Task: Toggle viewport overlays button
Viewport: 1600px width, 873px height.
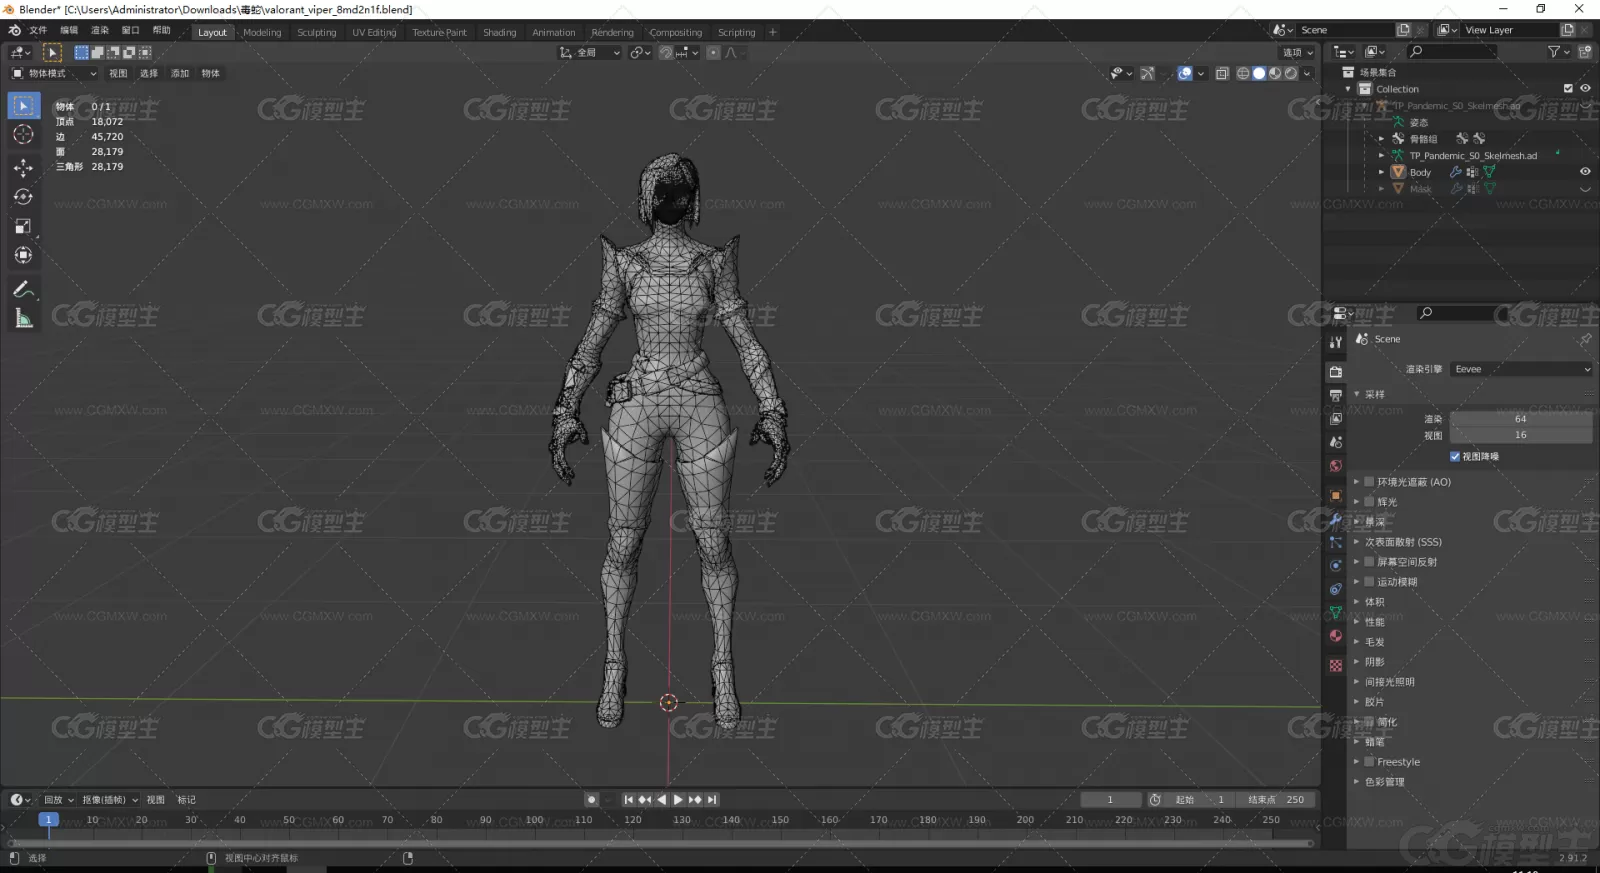Action: (x=1185, y=73)
